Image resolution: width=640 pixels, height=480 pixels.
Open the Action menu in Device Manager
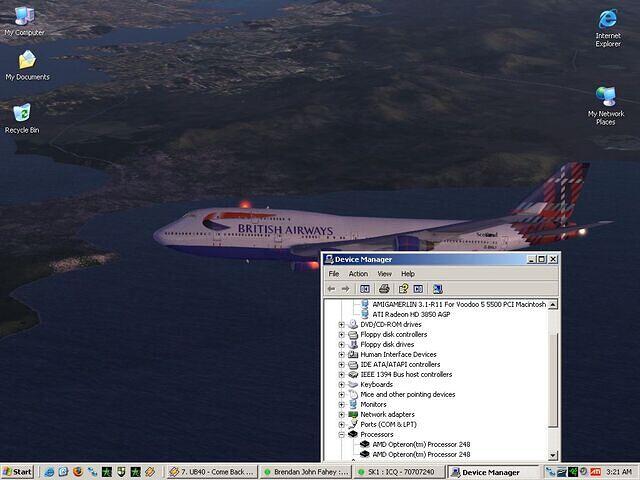pyautogui.click(x=358, y=273)
